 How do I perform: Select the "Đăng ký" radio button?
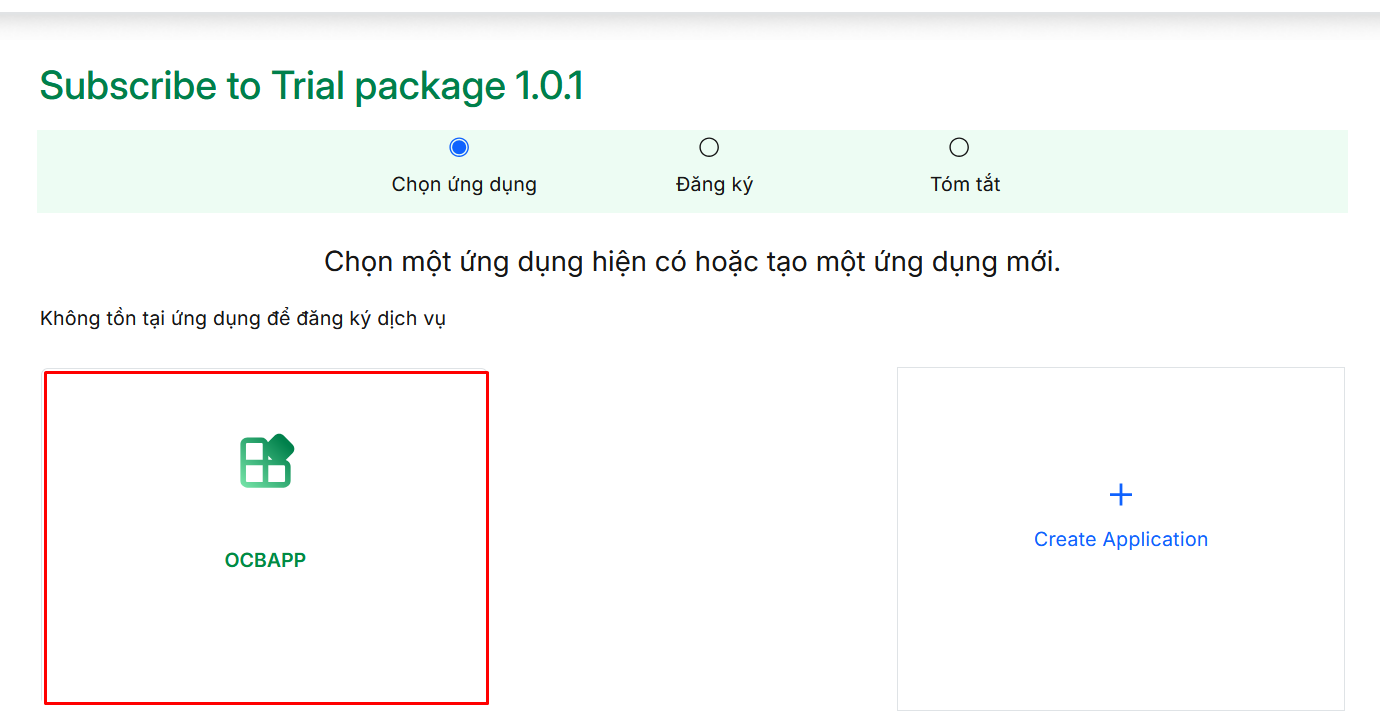pyautogui.click(x=709, y=148)
